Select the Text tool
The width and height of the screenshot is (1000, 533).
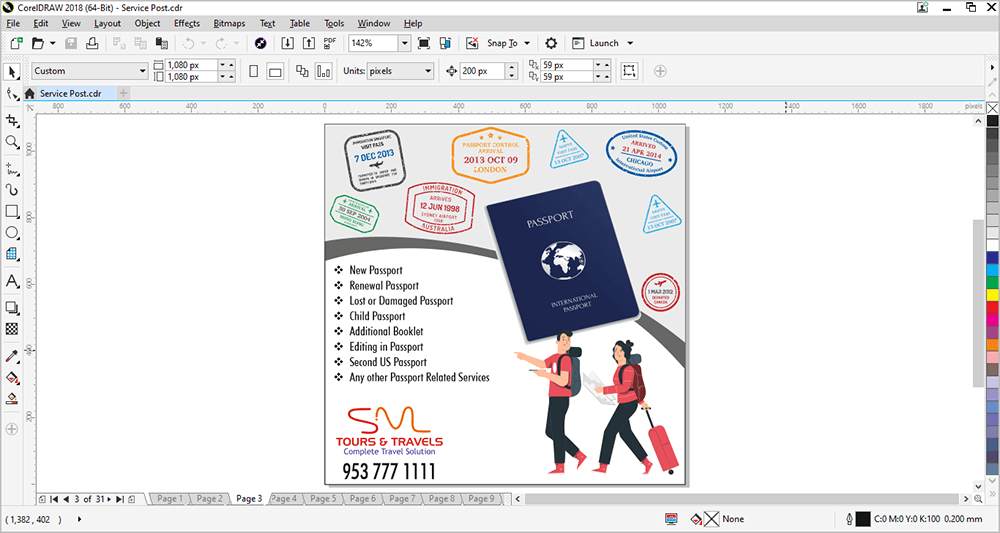tap(11, 281)
